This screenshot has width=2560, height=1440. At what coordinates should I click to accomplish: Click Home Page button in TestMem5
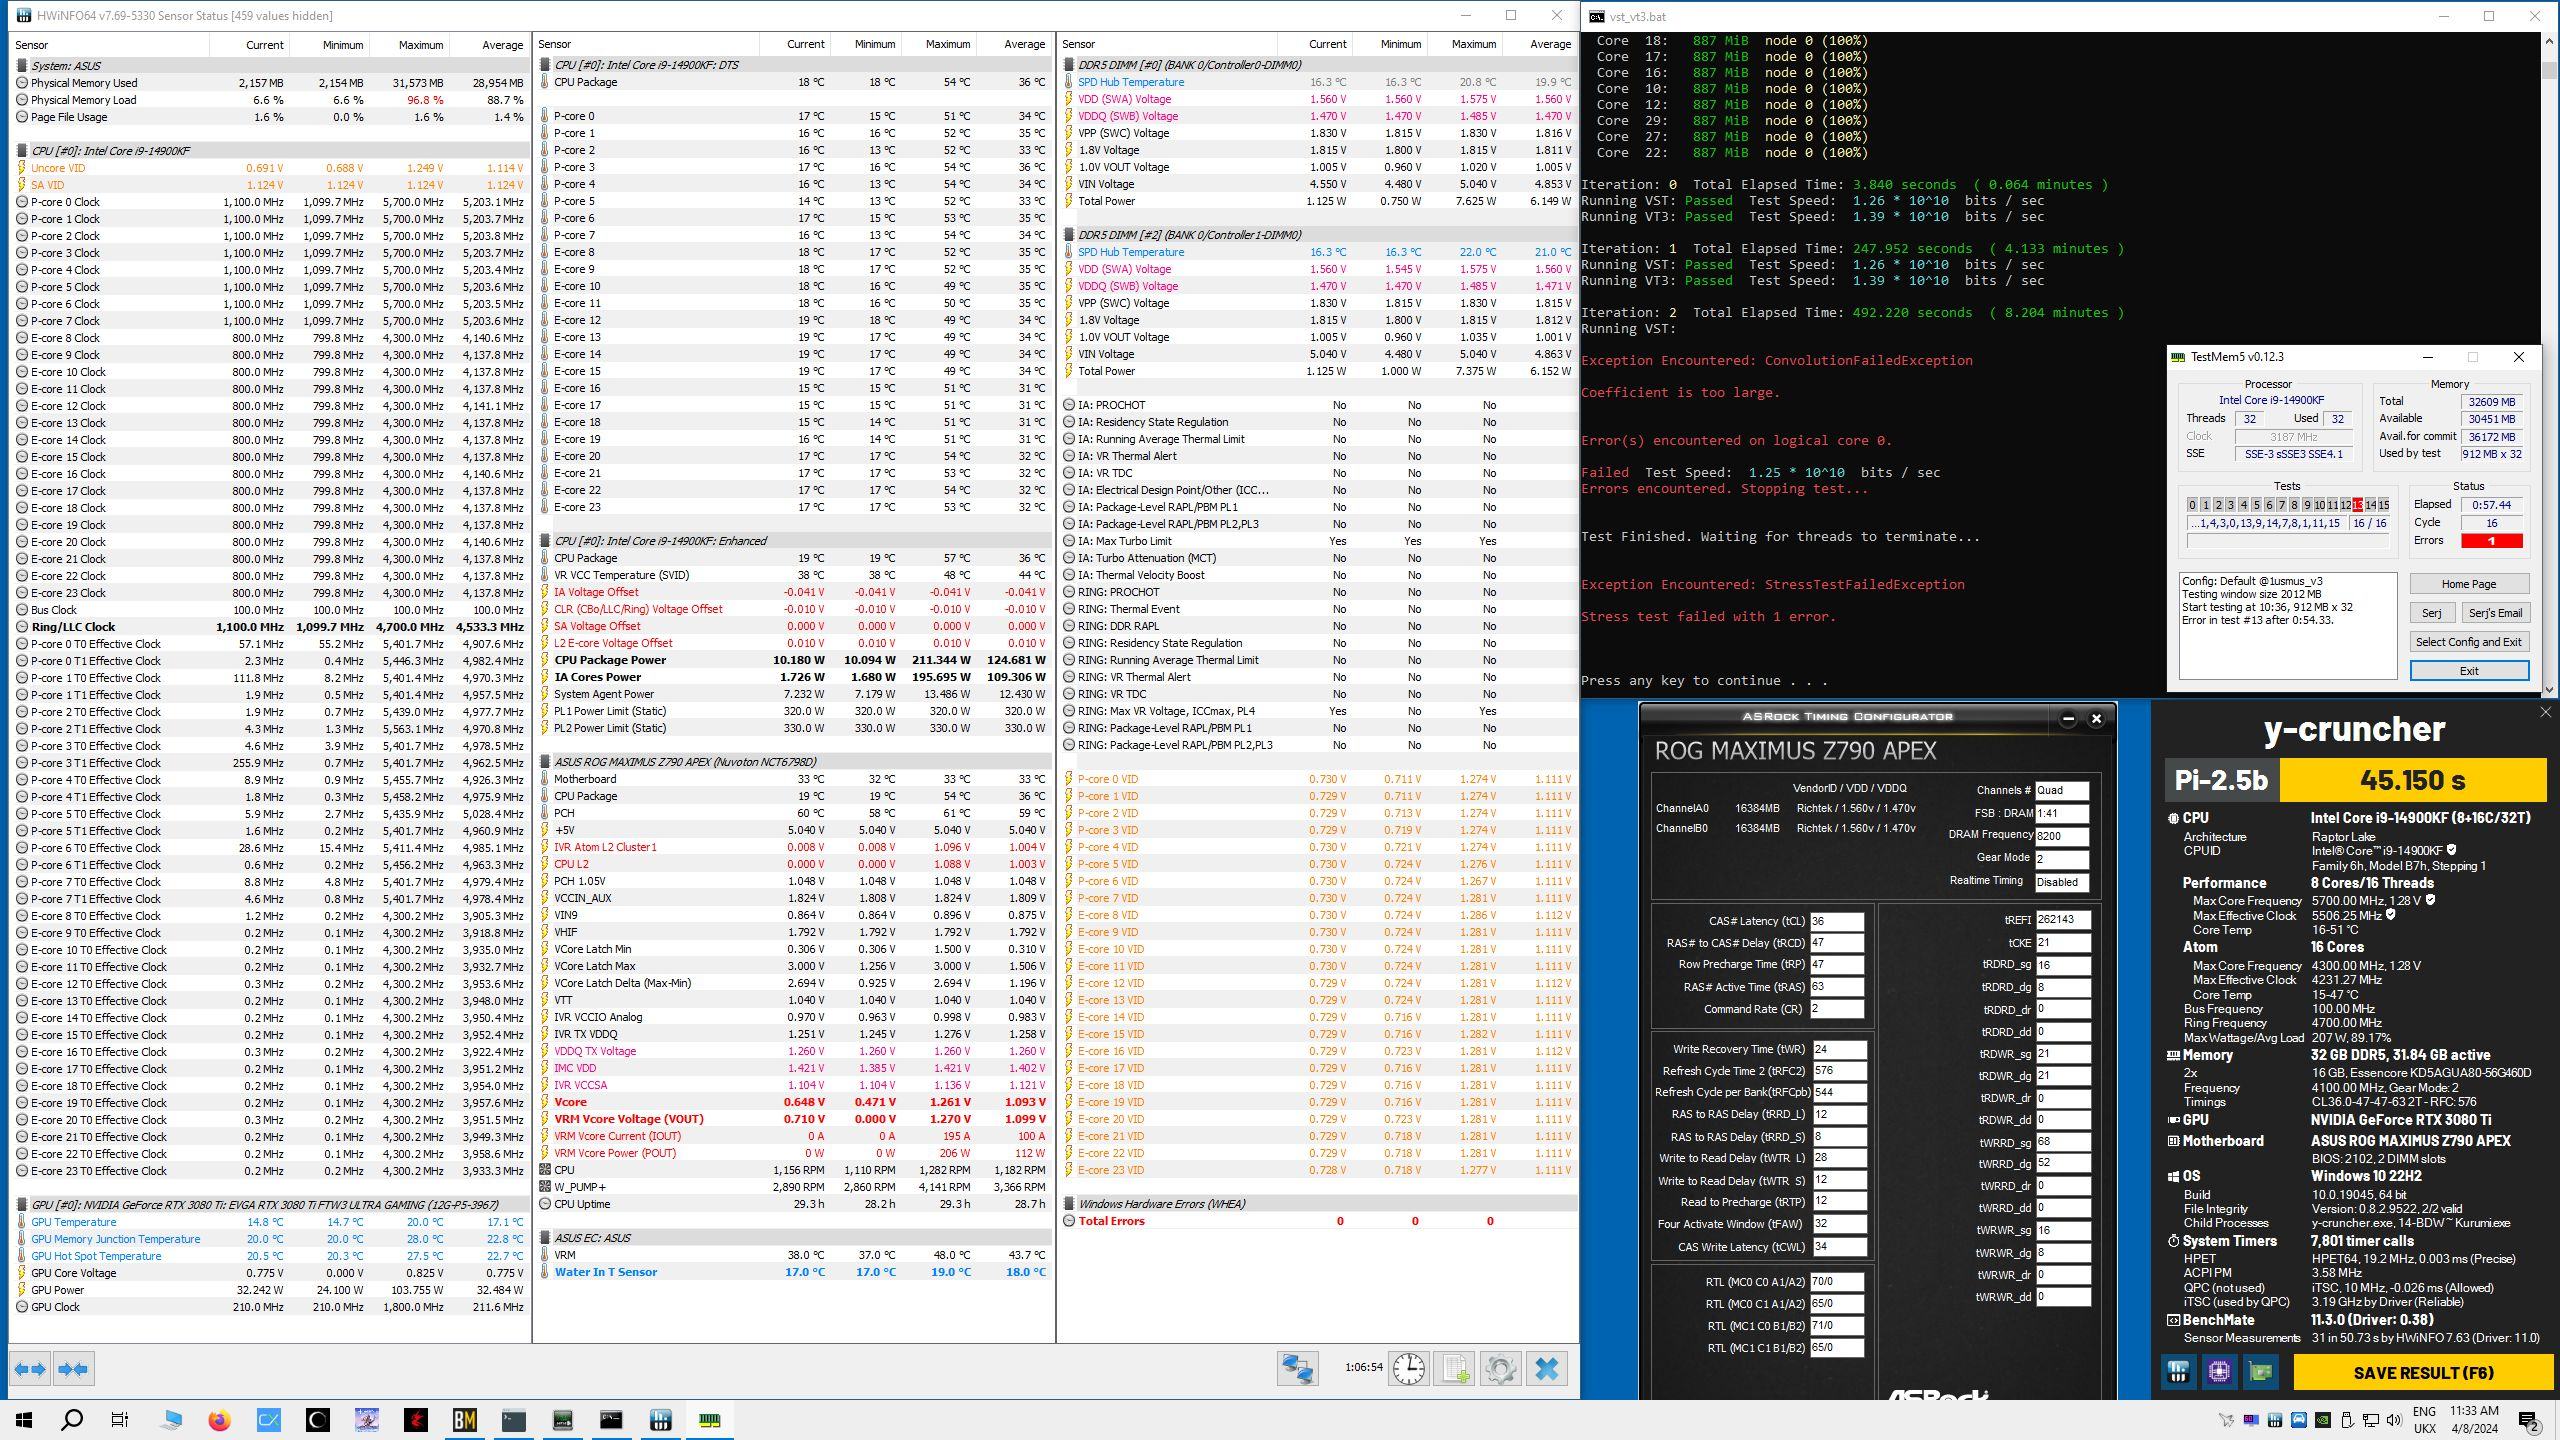[x=2468, y=584]
